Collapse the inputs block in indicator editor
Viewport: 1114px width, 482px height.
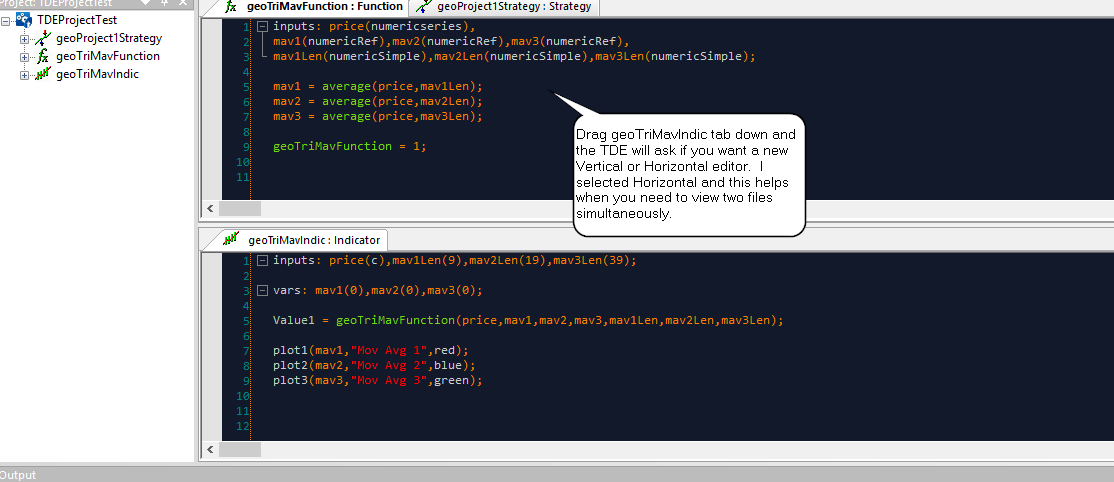262,260
